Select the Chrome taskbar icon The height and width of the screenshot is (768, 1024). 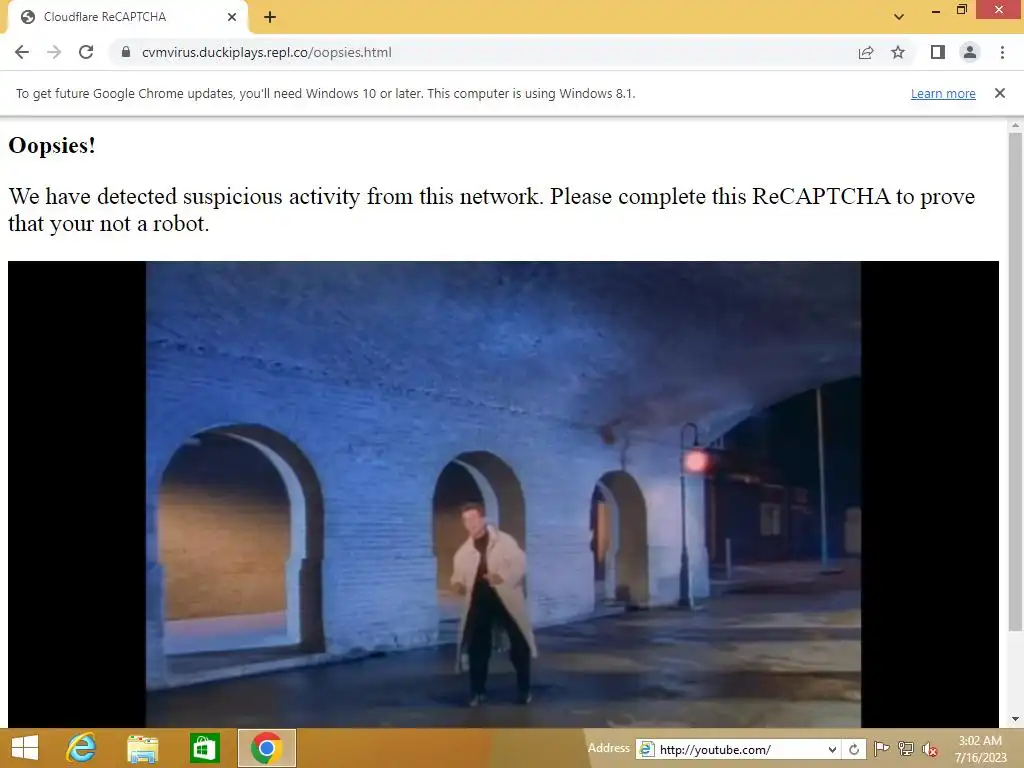266,748
